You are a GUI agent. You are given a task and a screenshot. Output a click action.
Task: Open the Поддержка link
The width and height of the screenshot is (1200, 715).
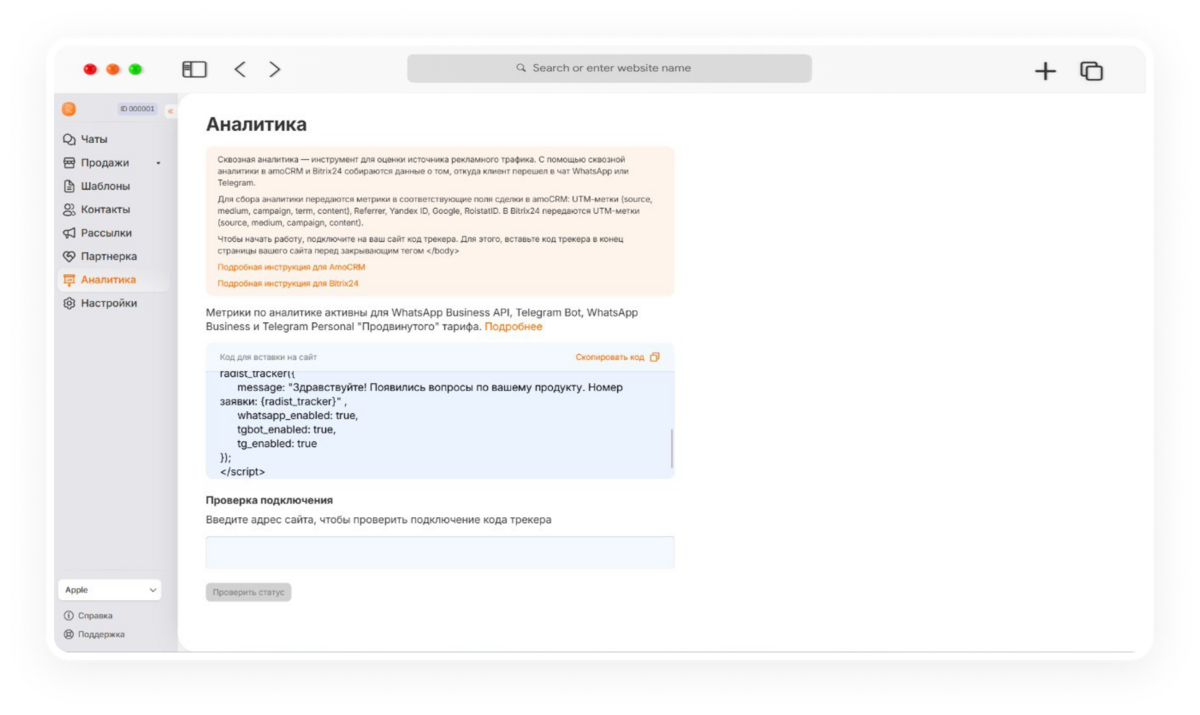(x=101, y=634)
